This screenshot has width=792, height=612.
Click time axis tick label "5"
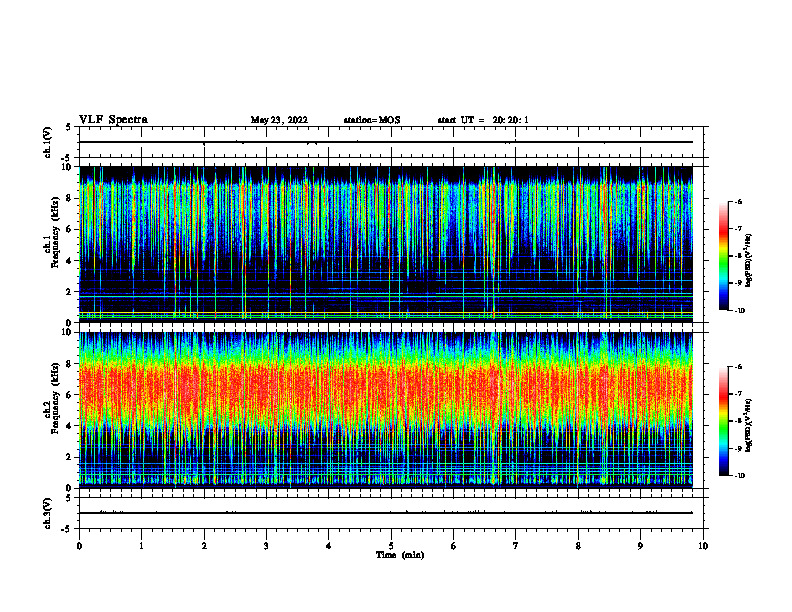[391, 546]
